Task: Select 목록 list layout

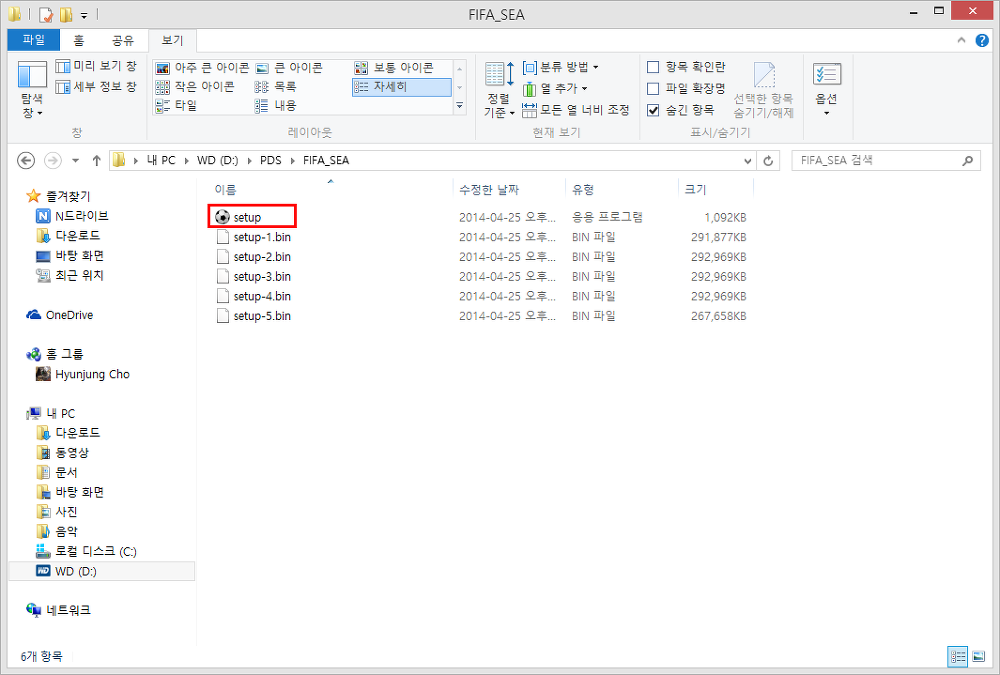Action: tap(276, 87)
